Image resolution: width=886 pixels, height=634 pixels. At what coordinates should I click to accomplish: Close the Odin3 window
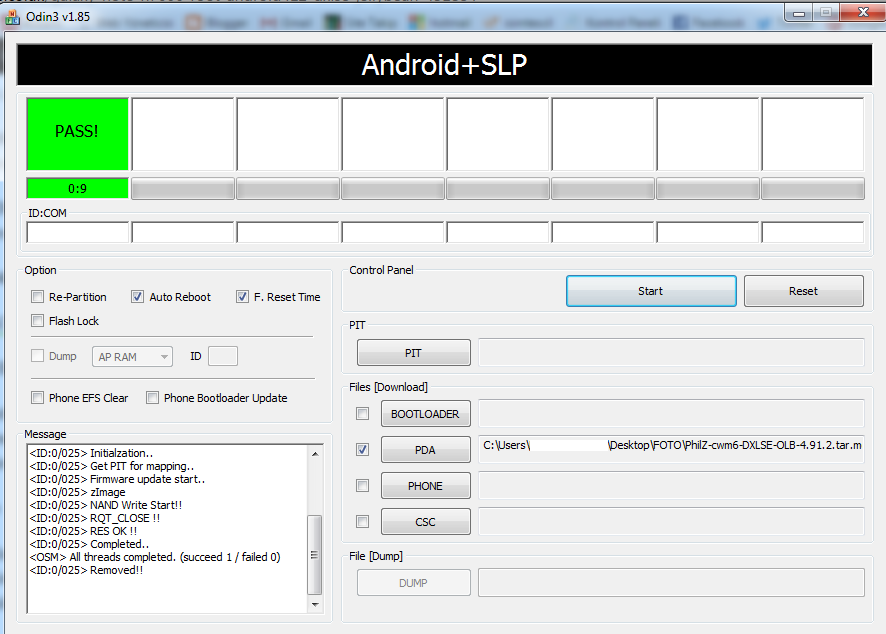coord(863,12)
